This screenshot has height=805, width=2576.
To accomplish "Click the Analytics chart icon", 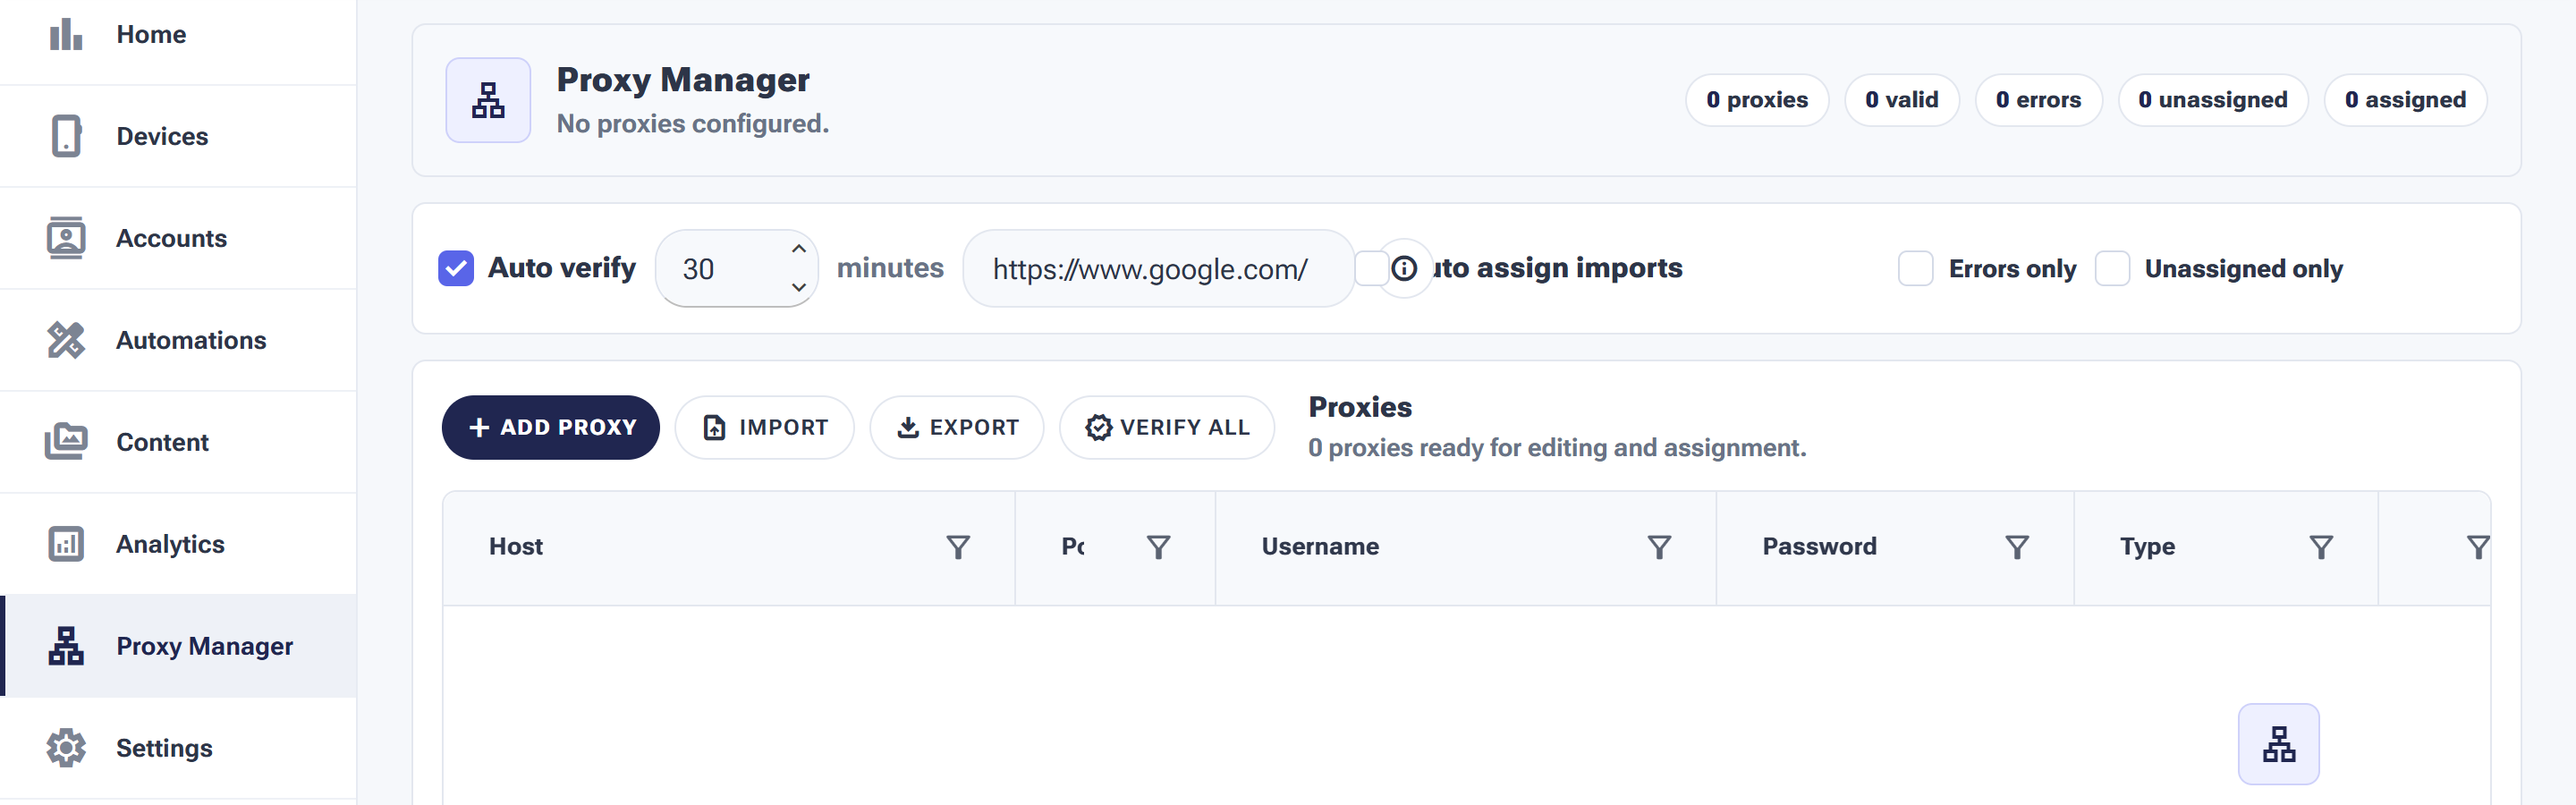I will (x=66, y=544).
